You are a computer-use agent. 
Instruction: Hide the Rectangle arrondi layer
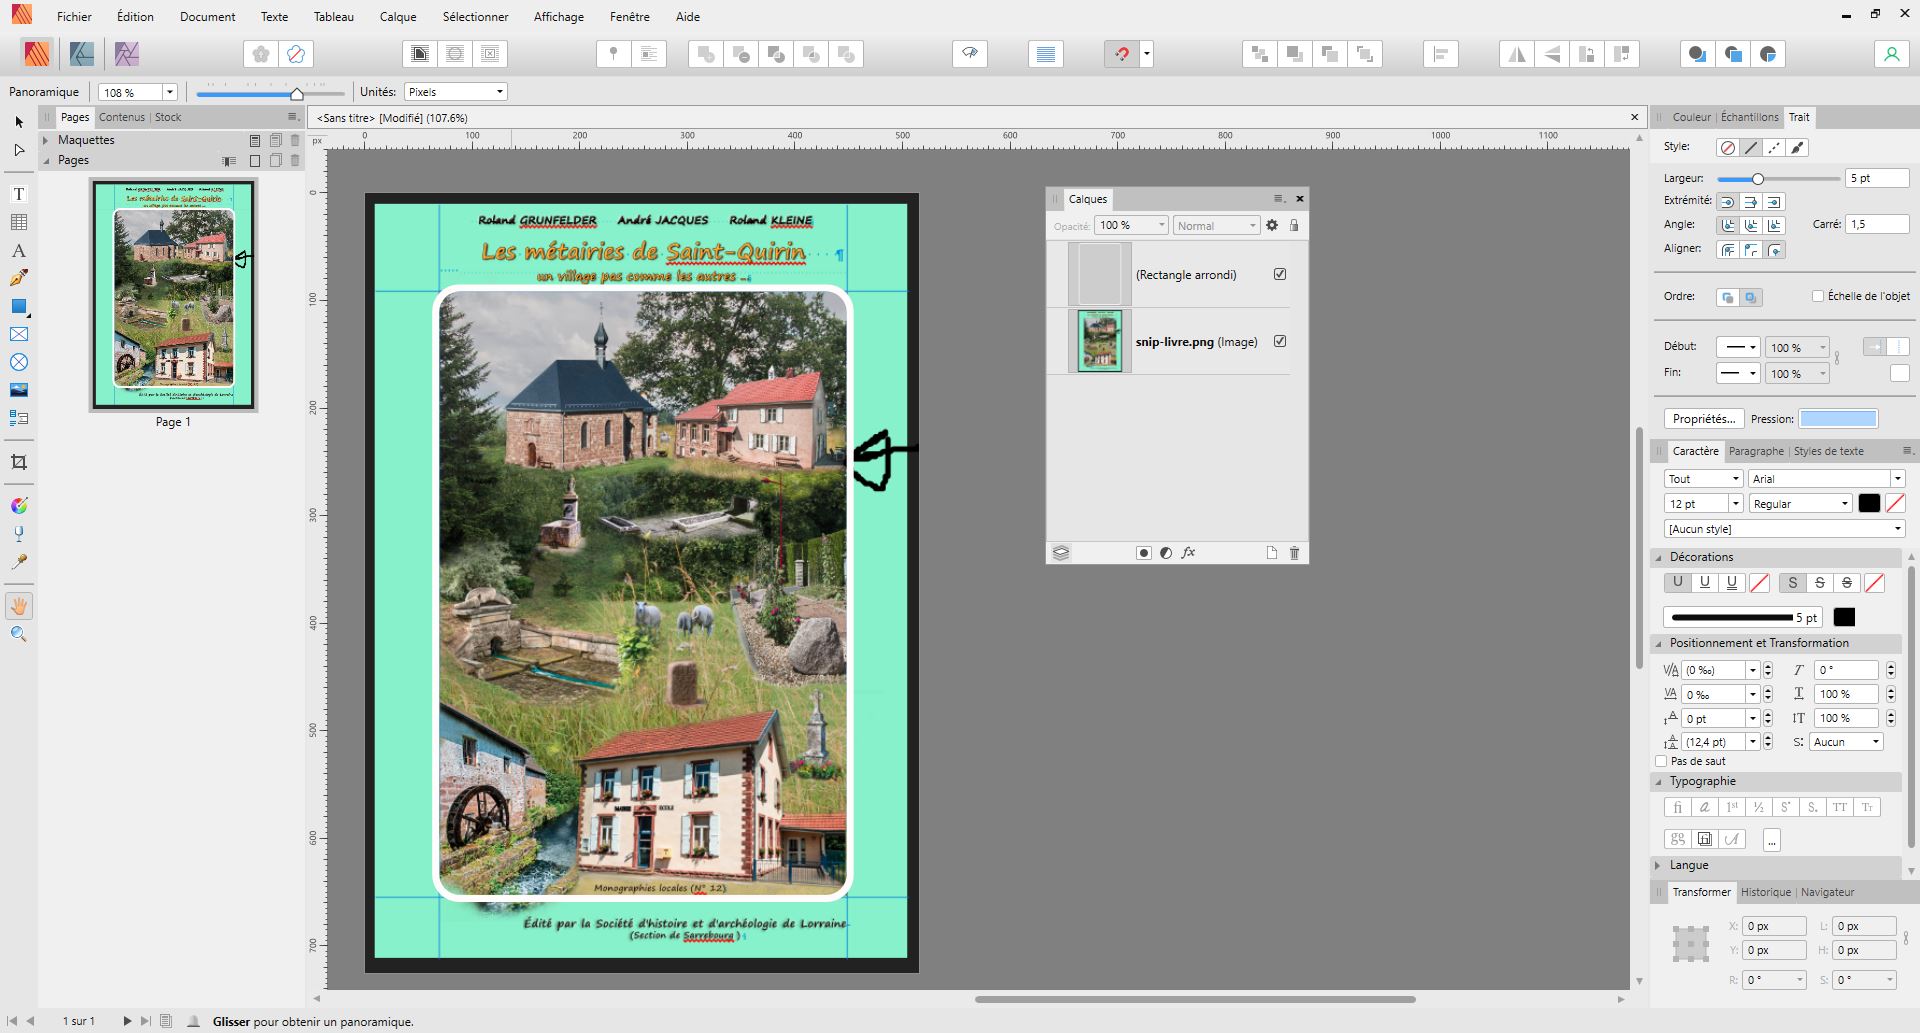click(1280, 274)
